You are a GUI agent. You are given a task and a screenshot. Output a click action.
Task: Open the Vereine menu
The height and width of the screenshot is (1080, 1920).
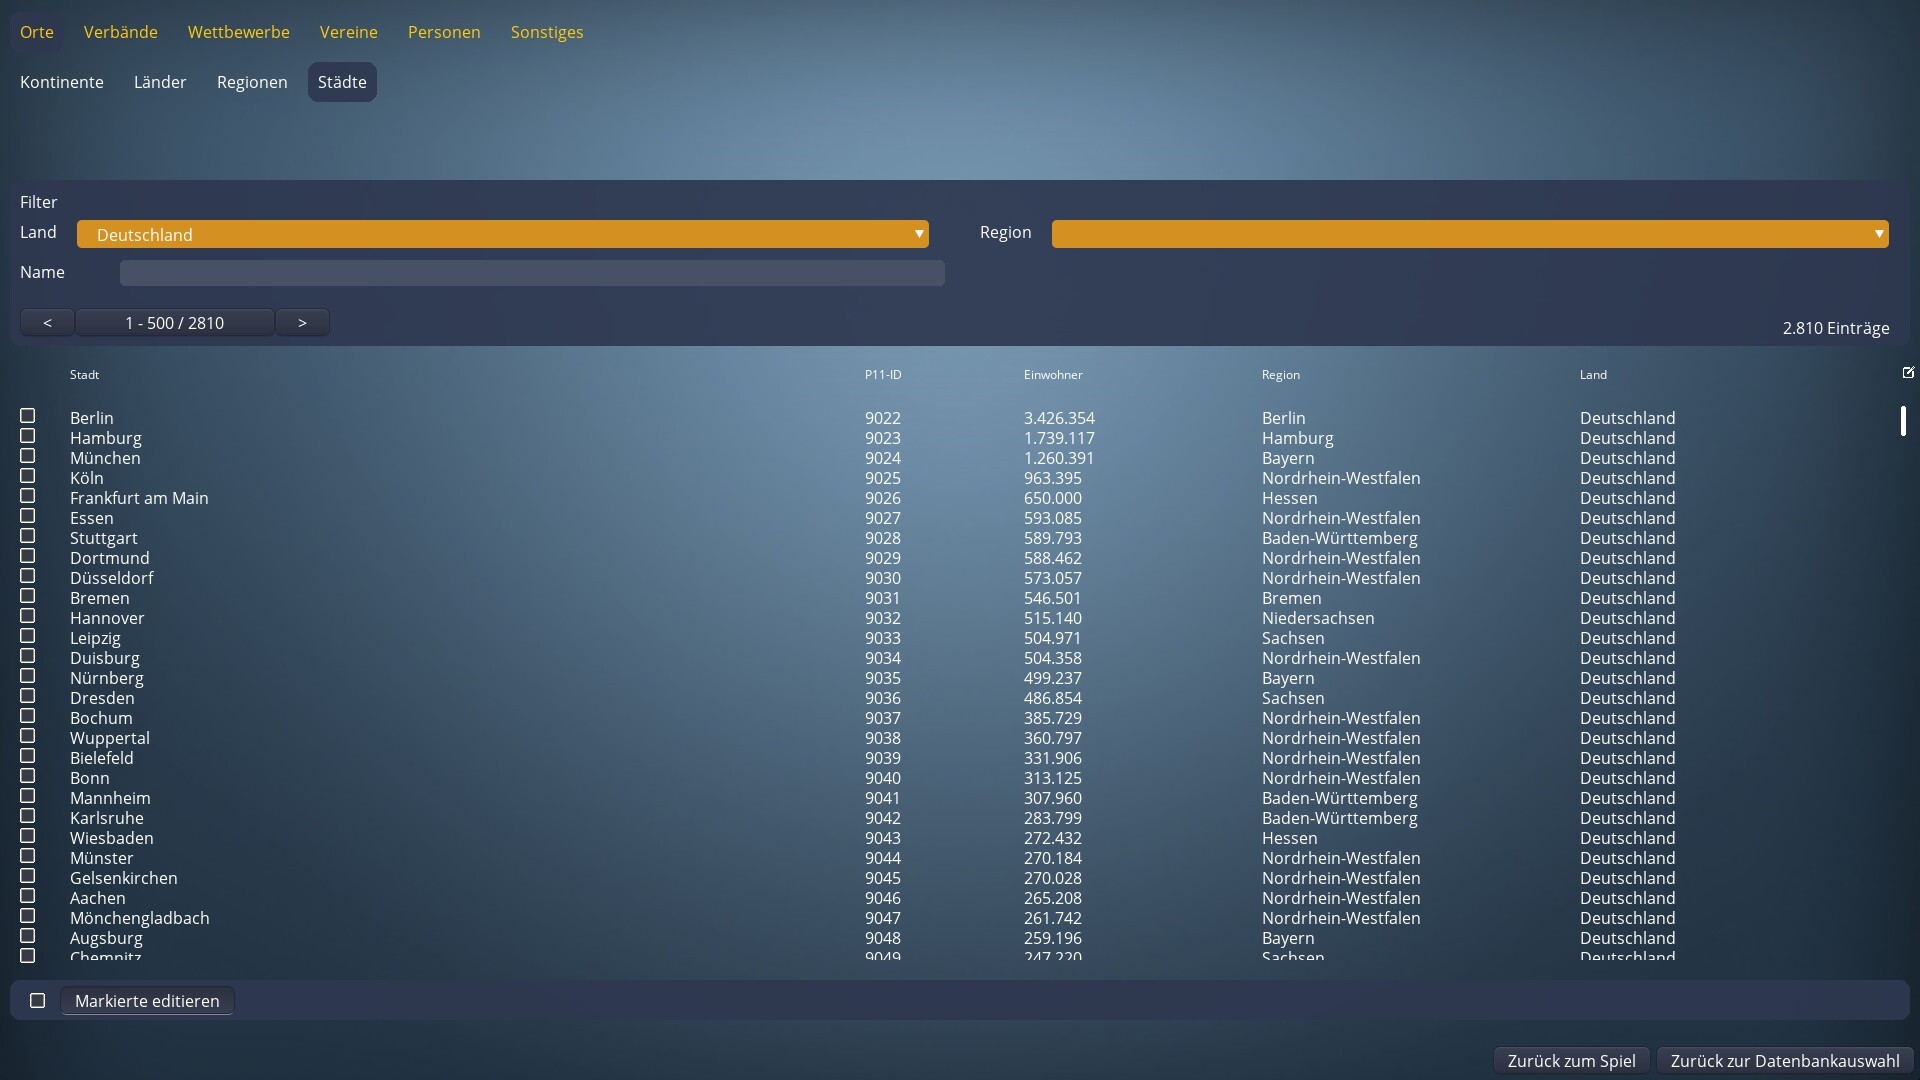348,32
